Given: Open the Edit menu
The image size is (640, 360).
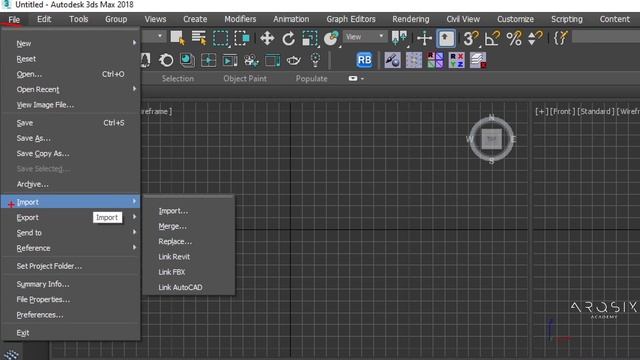Looking at the screenshot, I should [x=44, y=19].
